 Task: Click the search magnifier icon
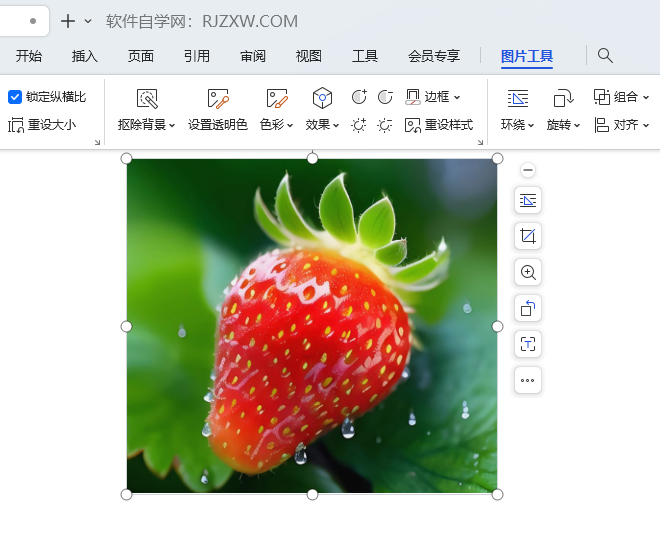point(605,56)
